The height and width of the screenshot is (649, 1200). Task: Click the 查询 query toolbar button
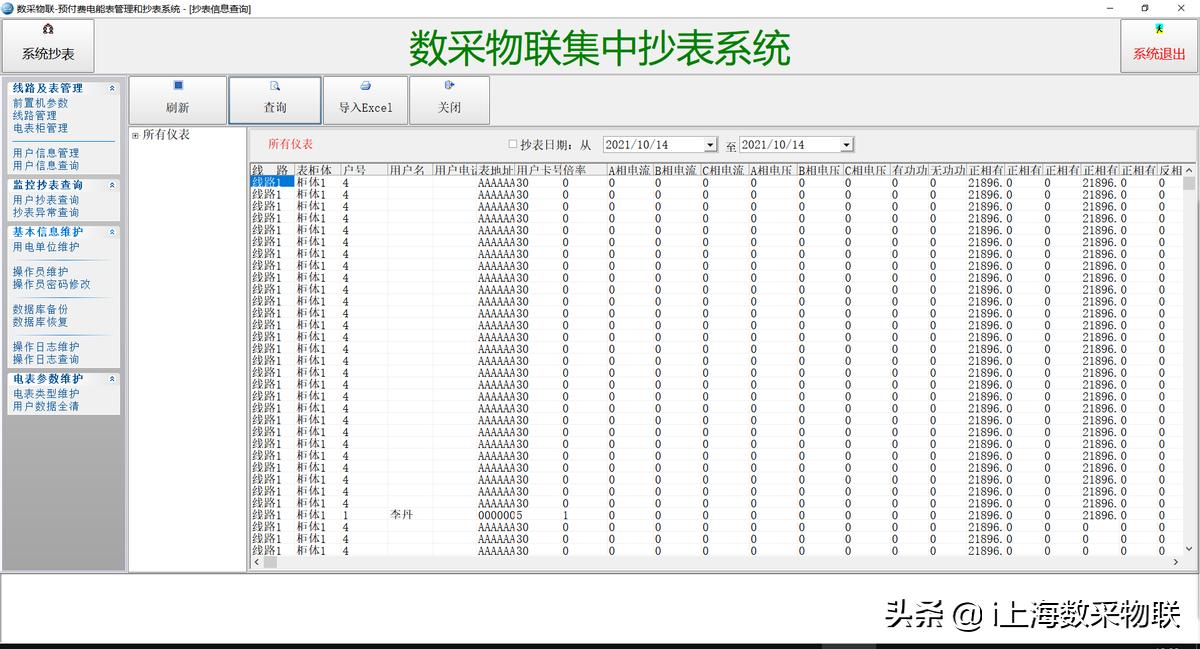(x=275, y=100)
